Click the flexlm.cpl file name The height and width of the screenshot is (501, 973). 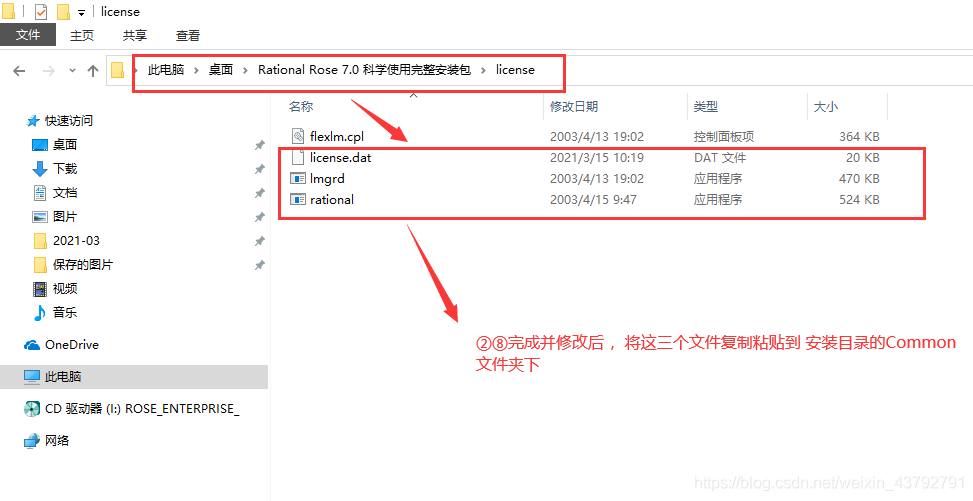[x=337, y=137]
